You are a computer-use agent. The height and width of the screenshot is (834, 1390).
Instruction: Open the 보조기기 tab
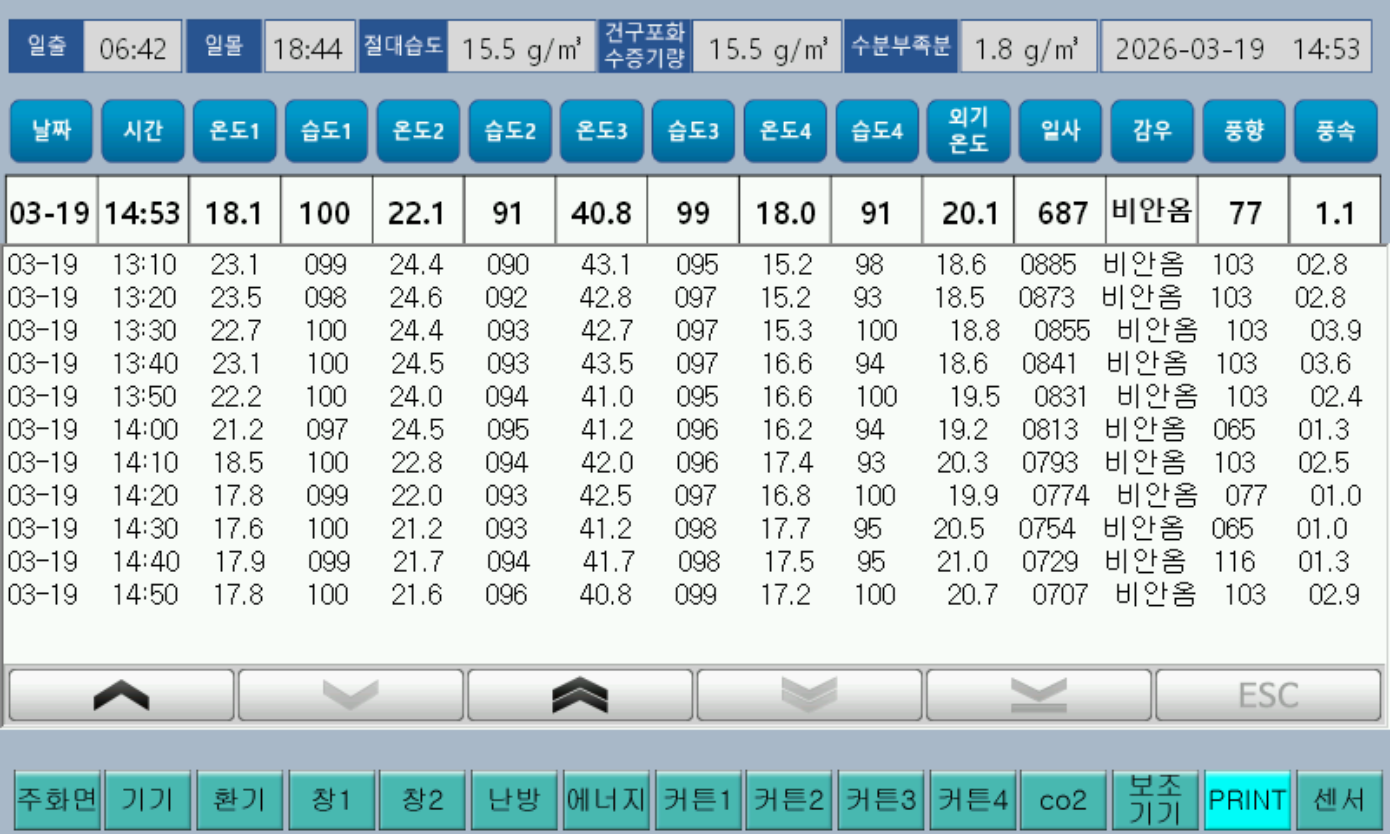[x=1157, y=799]
